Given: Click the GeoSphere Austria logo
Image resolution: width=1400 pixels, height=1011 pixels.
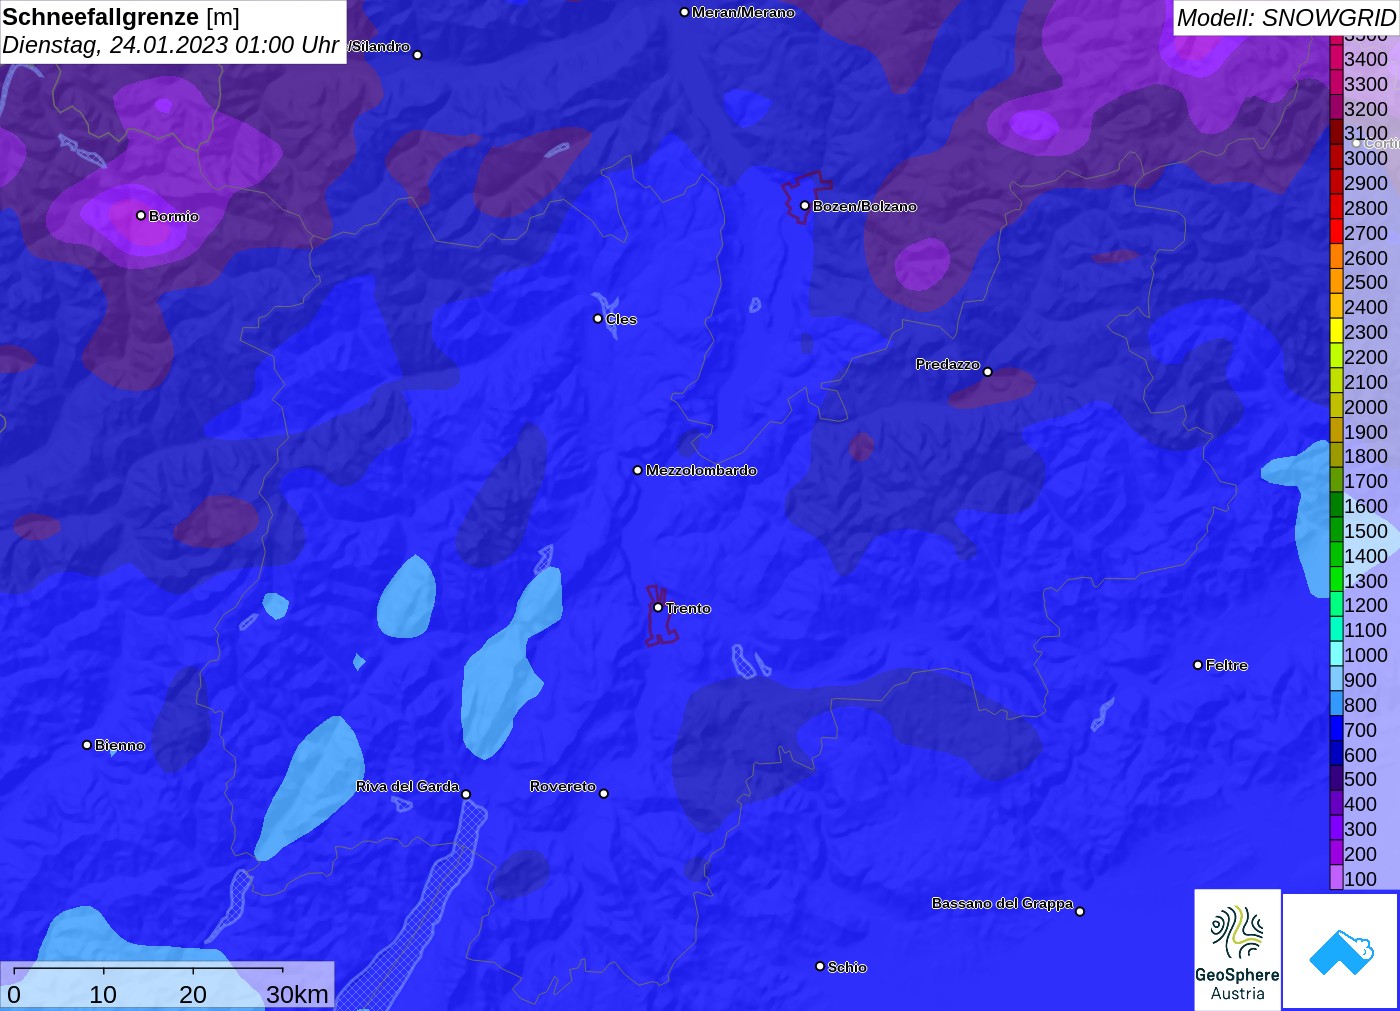Looking at the screenshot, I should (x=1237, y=949).
